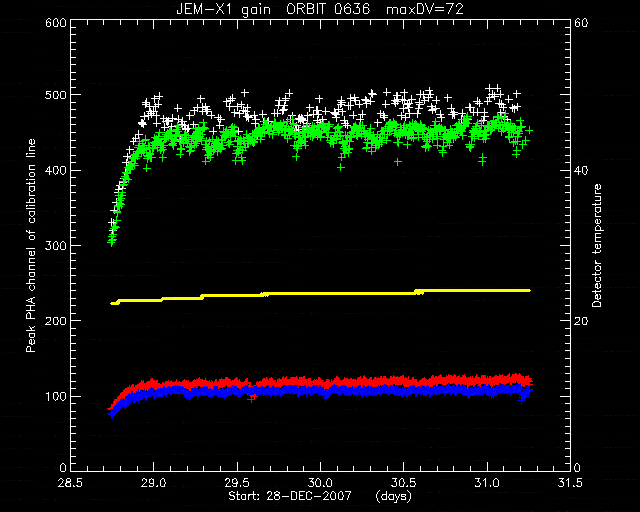
Task: Click the 'Detector temperature' right axis label
Action: click(597, 245)
